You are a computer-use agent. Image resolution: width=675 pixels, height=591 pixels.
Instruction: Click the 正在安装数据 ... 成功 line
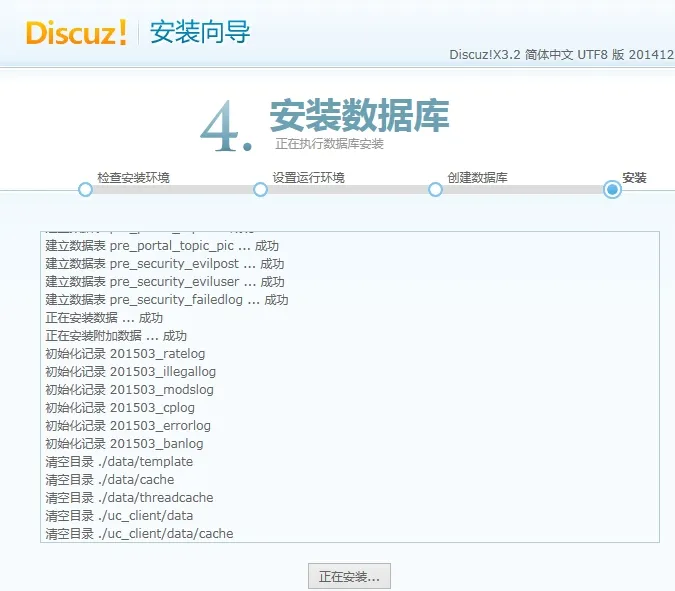[x=104, y=318]
